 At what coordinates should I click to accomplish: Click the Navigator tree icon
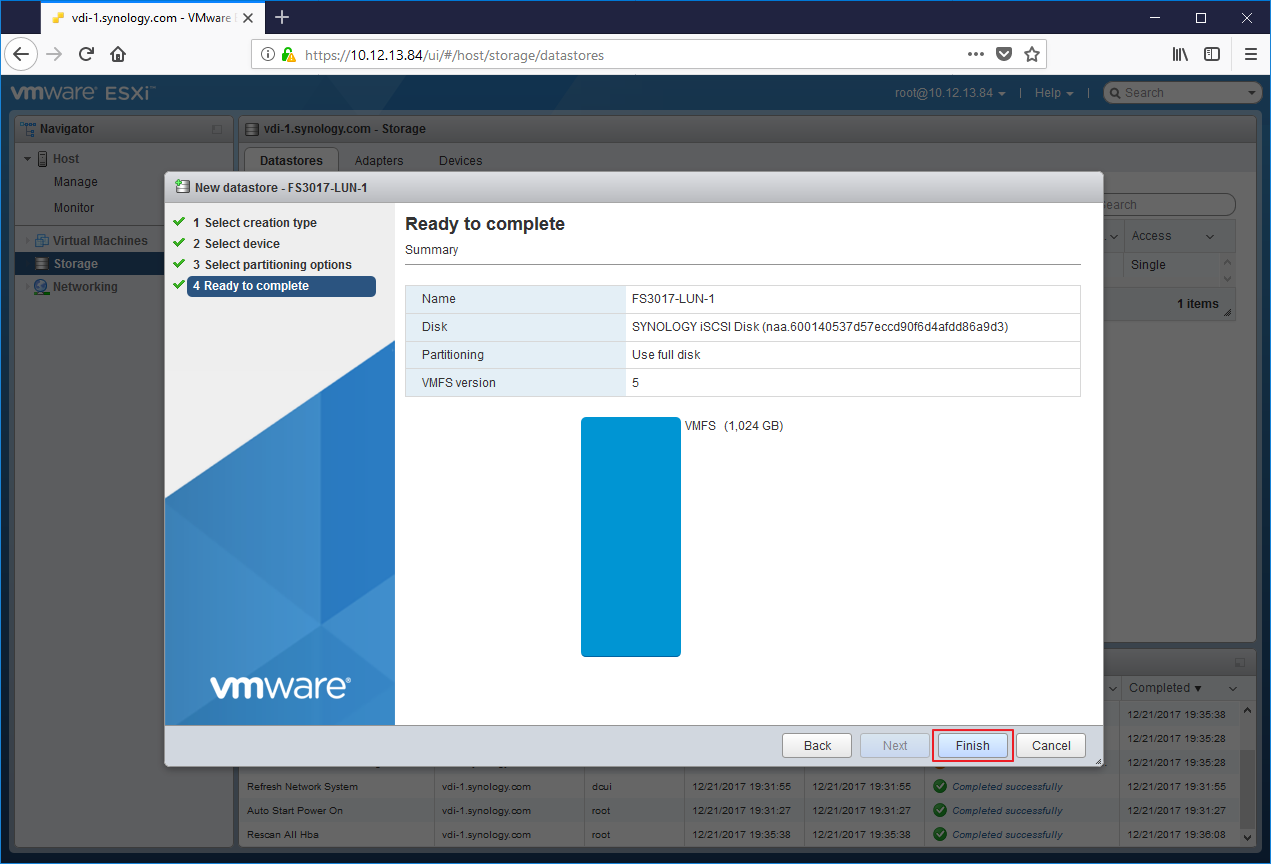28,129
